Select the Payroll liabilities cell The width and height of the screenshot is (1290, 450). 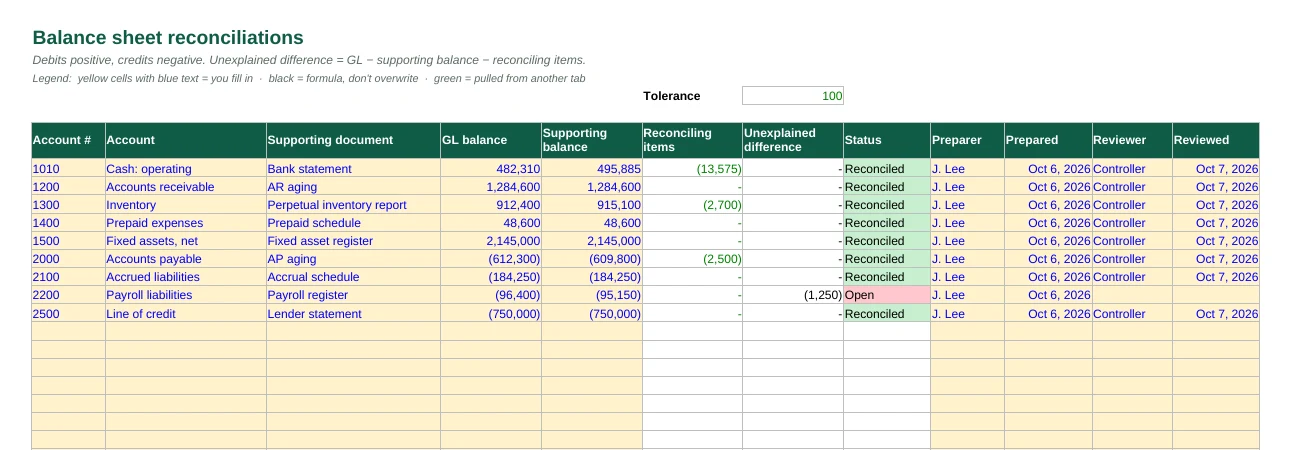(186, 295)
